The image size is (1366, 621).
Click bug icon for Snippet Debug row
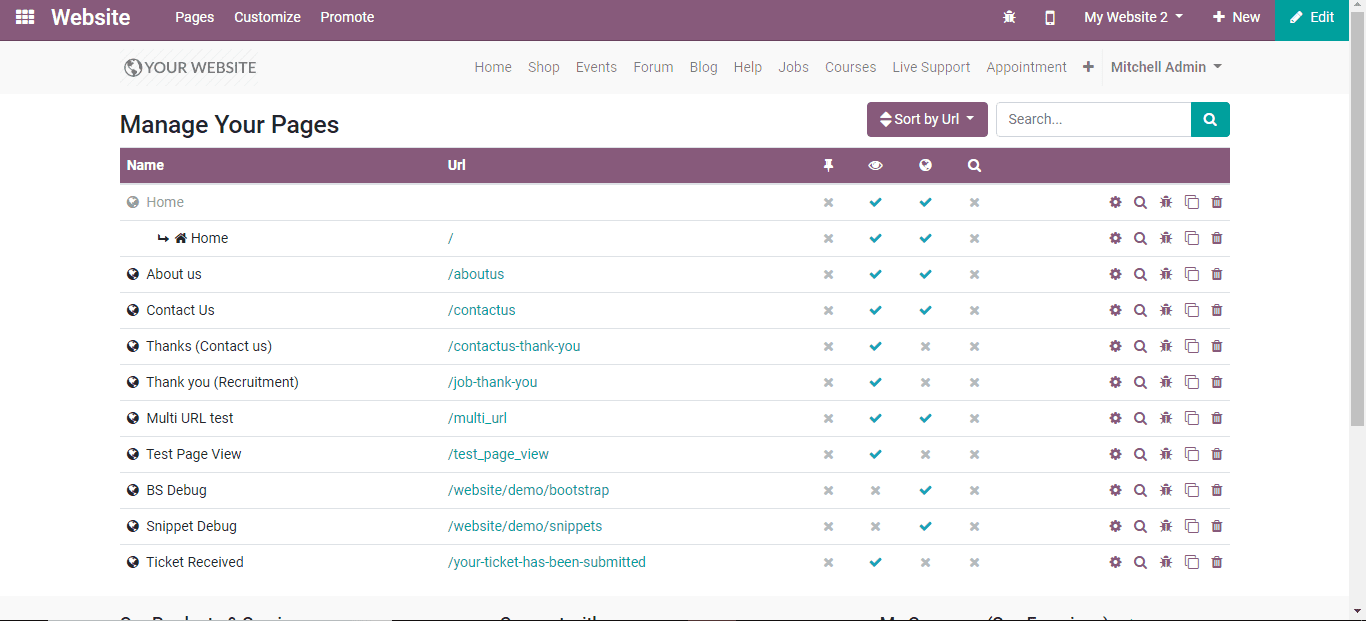[x=1166, y=526]
